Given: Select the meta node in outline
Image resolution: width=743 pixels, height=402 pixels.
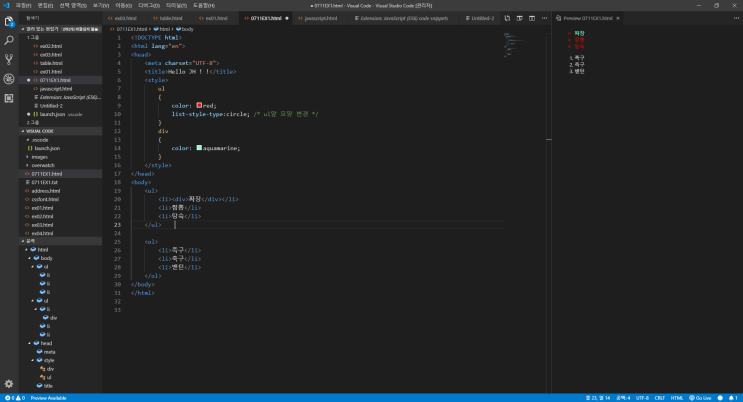Looking at the screenshot, I should tap(46, 352).
